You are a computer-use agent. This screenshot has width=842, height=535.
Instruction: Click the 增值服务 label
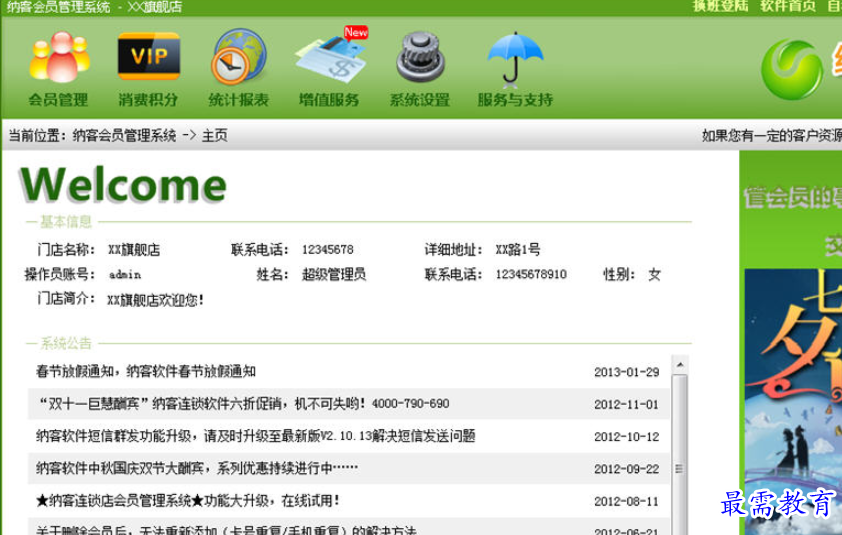[x=329, y=100]
